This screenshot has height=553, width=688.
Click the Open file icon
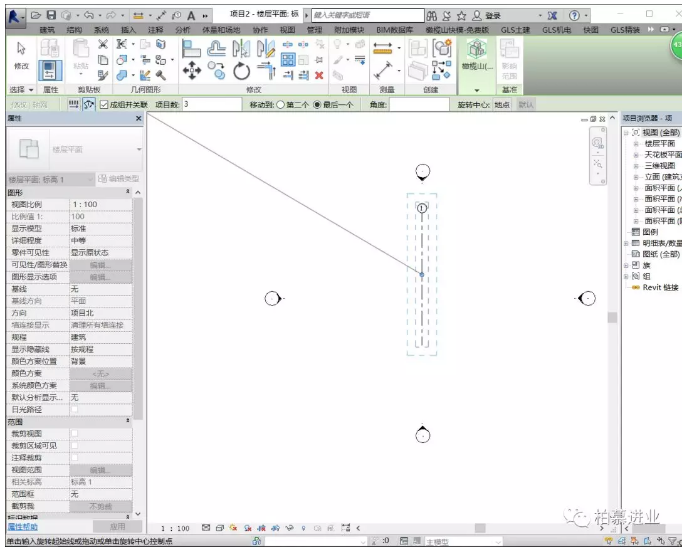36,15
